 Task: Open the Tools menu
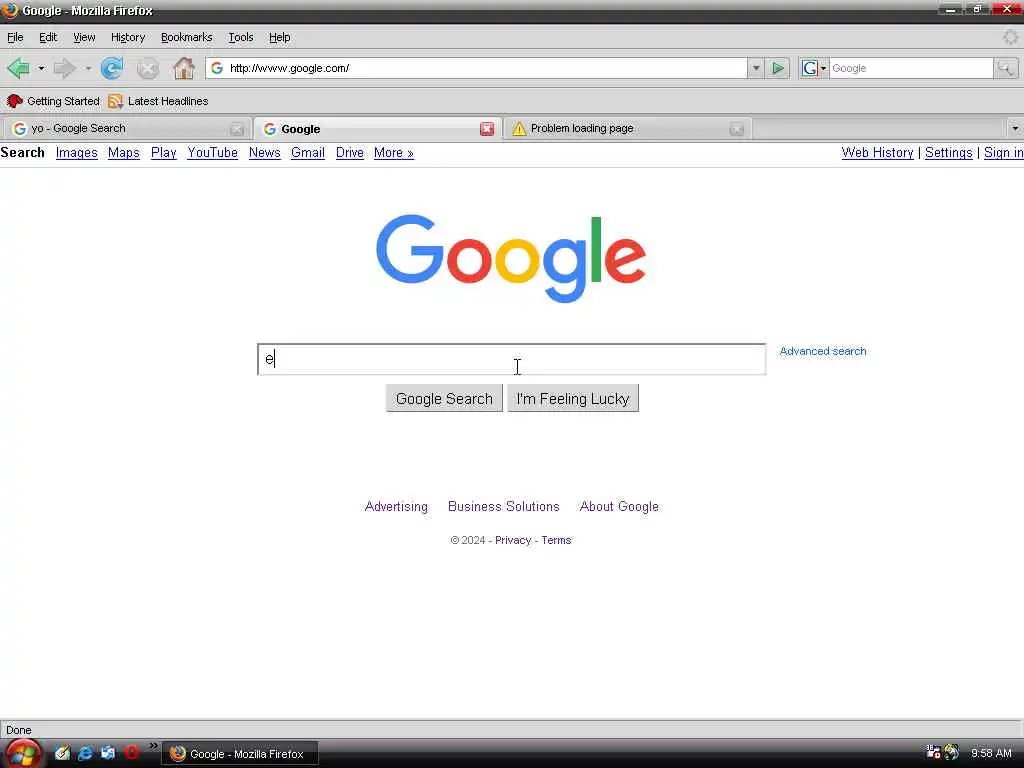(240, 37)
